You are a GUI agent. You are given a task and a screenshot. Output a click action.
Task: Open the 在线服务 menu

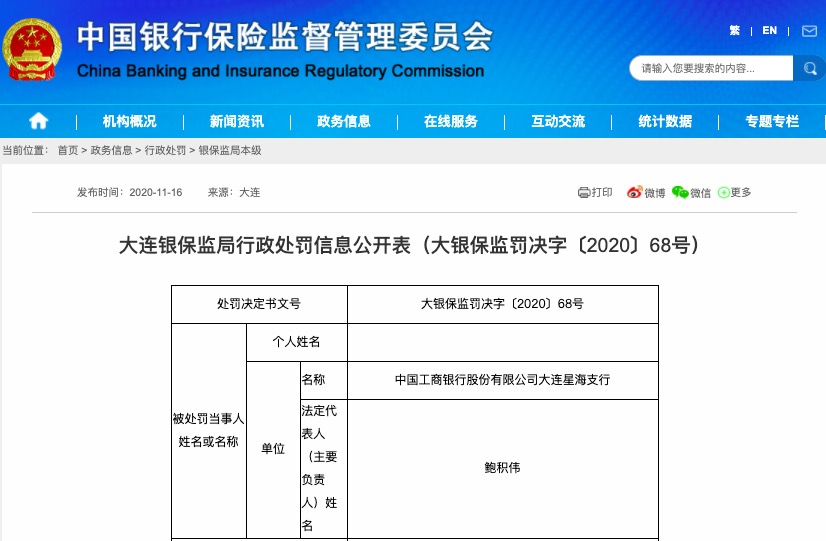tap(450, 122)
